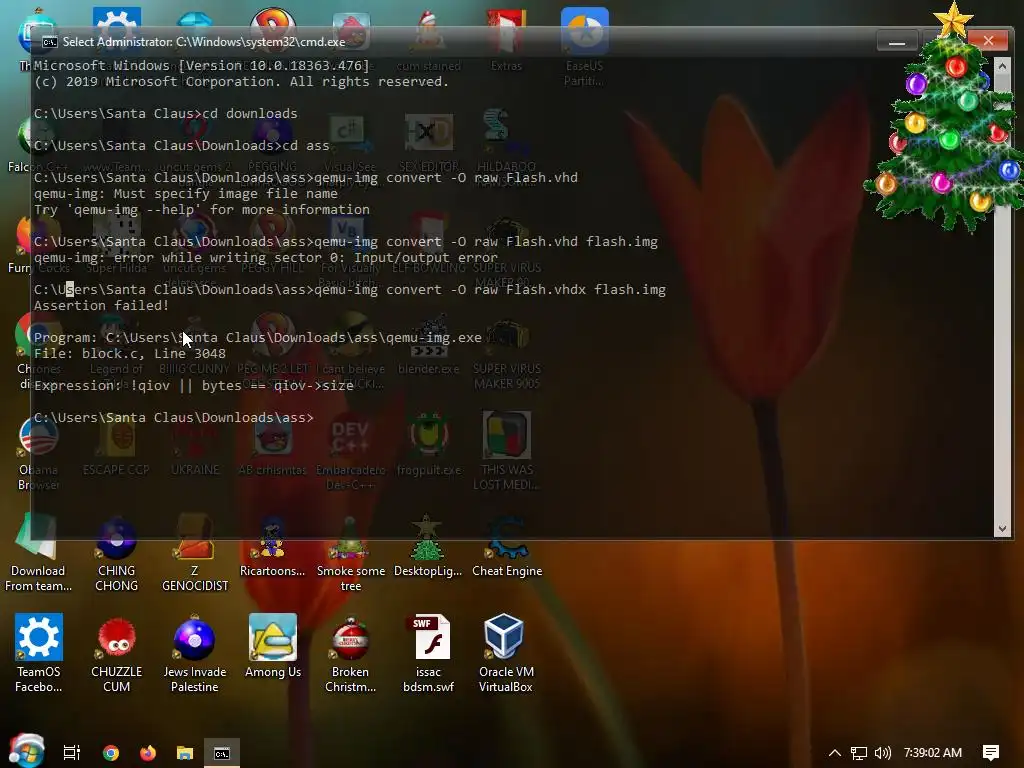Image resolution: width=1024 pixels, height=768 pixels.
Task: Open the Action Center notifications icon
Action: (991, 753)
